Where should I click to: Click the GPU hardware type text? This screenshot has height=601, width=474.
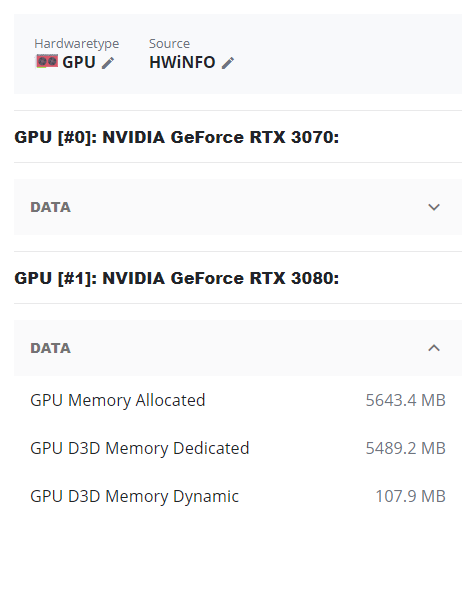coord(79,62)
